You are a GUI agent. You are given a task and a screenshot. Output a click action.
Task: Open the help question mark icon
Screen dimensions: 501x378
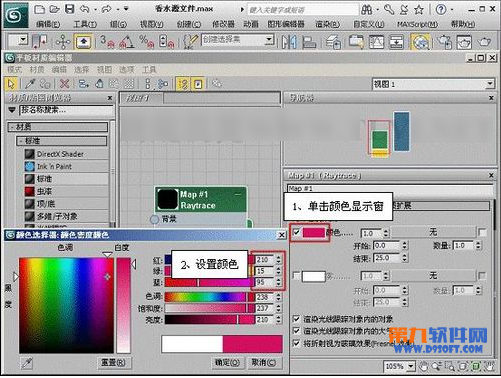pyautogui.click(x=441, y=9)
